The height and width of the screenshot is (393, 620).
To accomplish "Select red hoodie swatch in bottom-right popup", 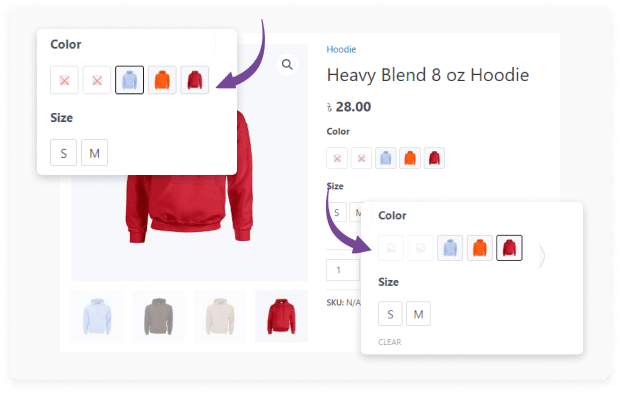I will tap(509, 248).
